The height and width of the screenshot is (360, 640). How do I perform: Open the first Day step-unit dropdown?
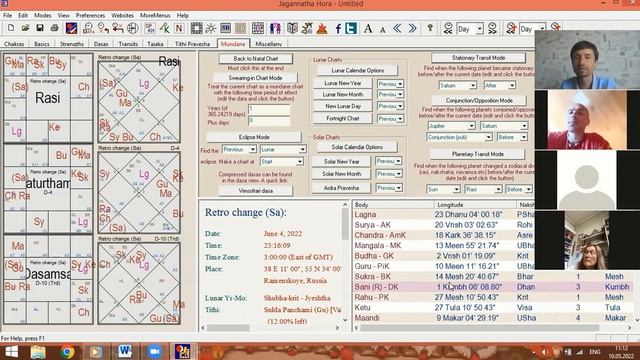pyautogui.click(x=480, y=29)
